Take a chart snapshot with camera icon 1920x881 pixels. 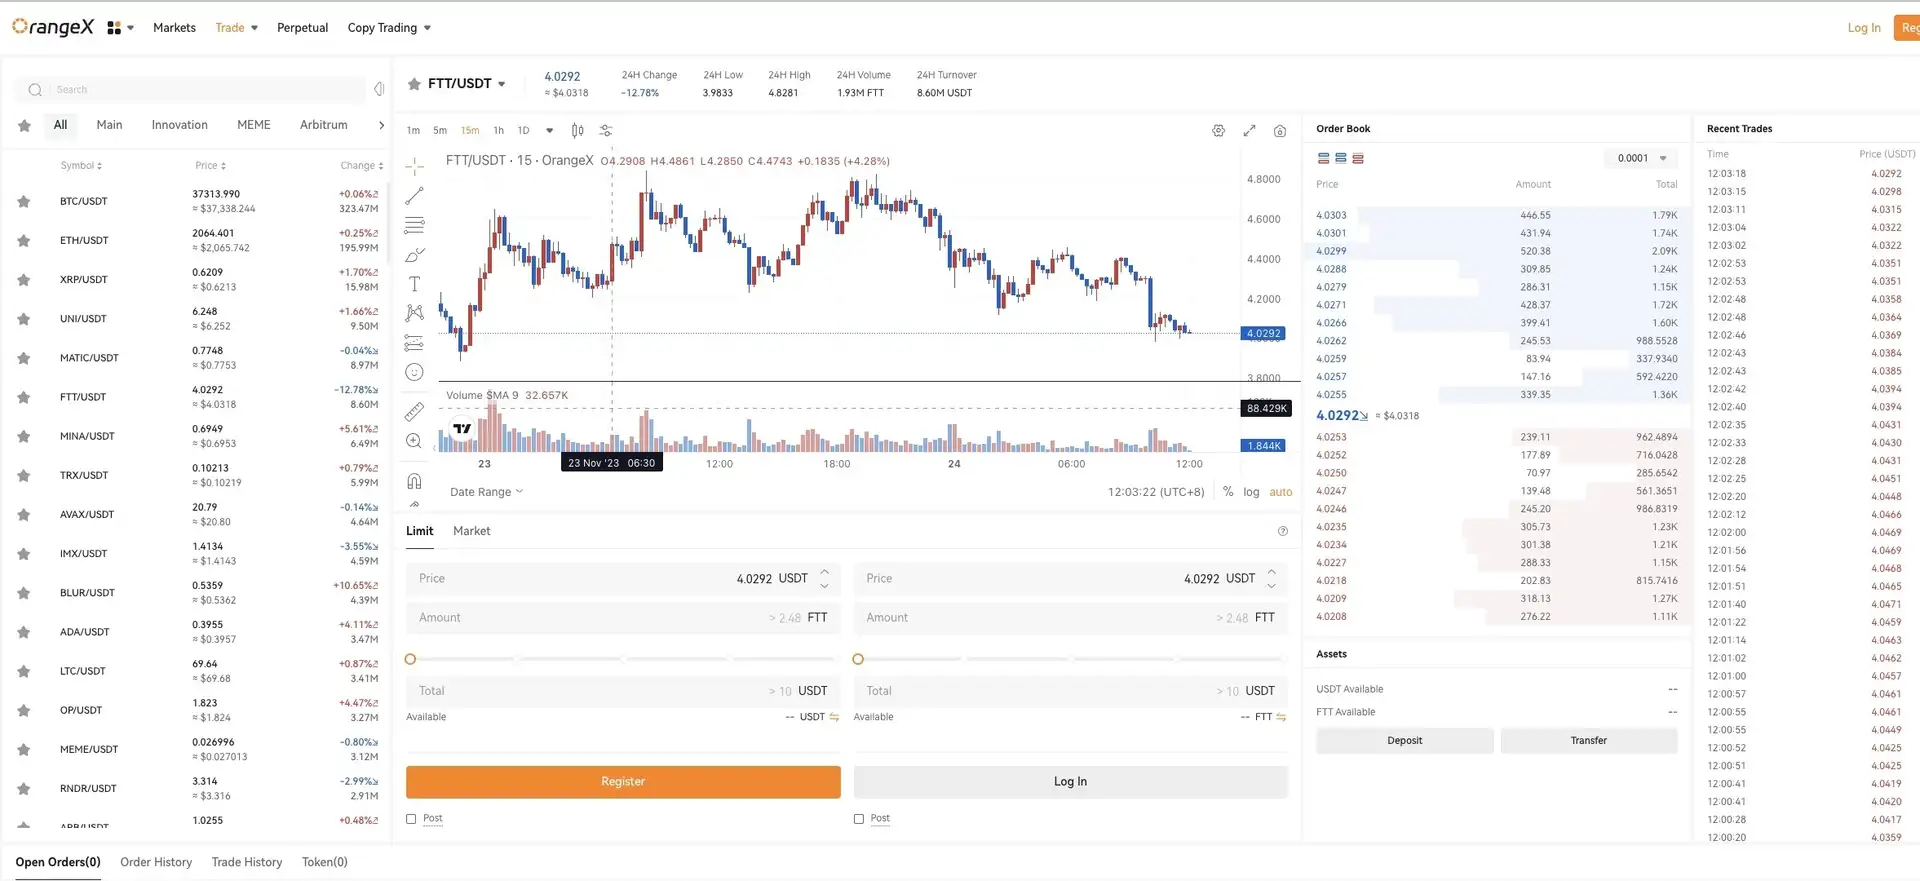[x=1280, y=131]
